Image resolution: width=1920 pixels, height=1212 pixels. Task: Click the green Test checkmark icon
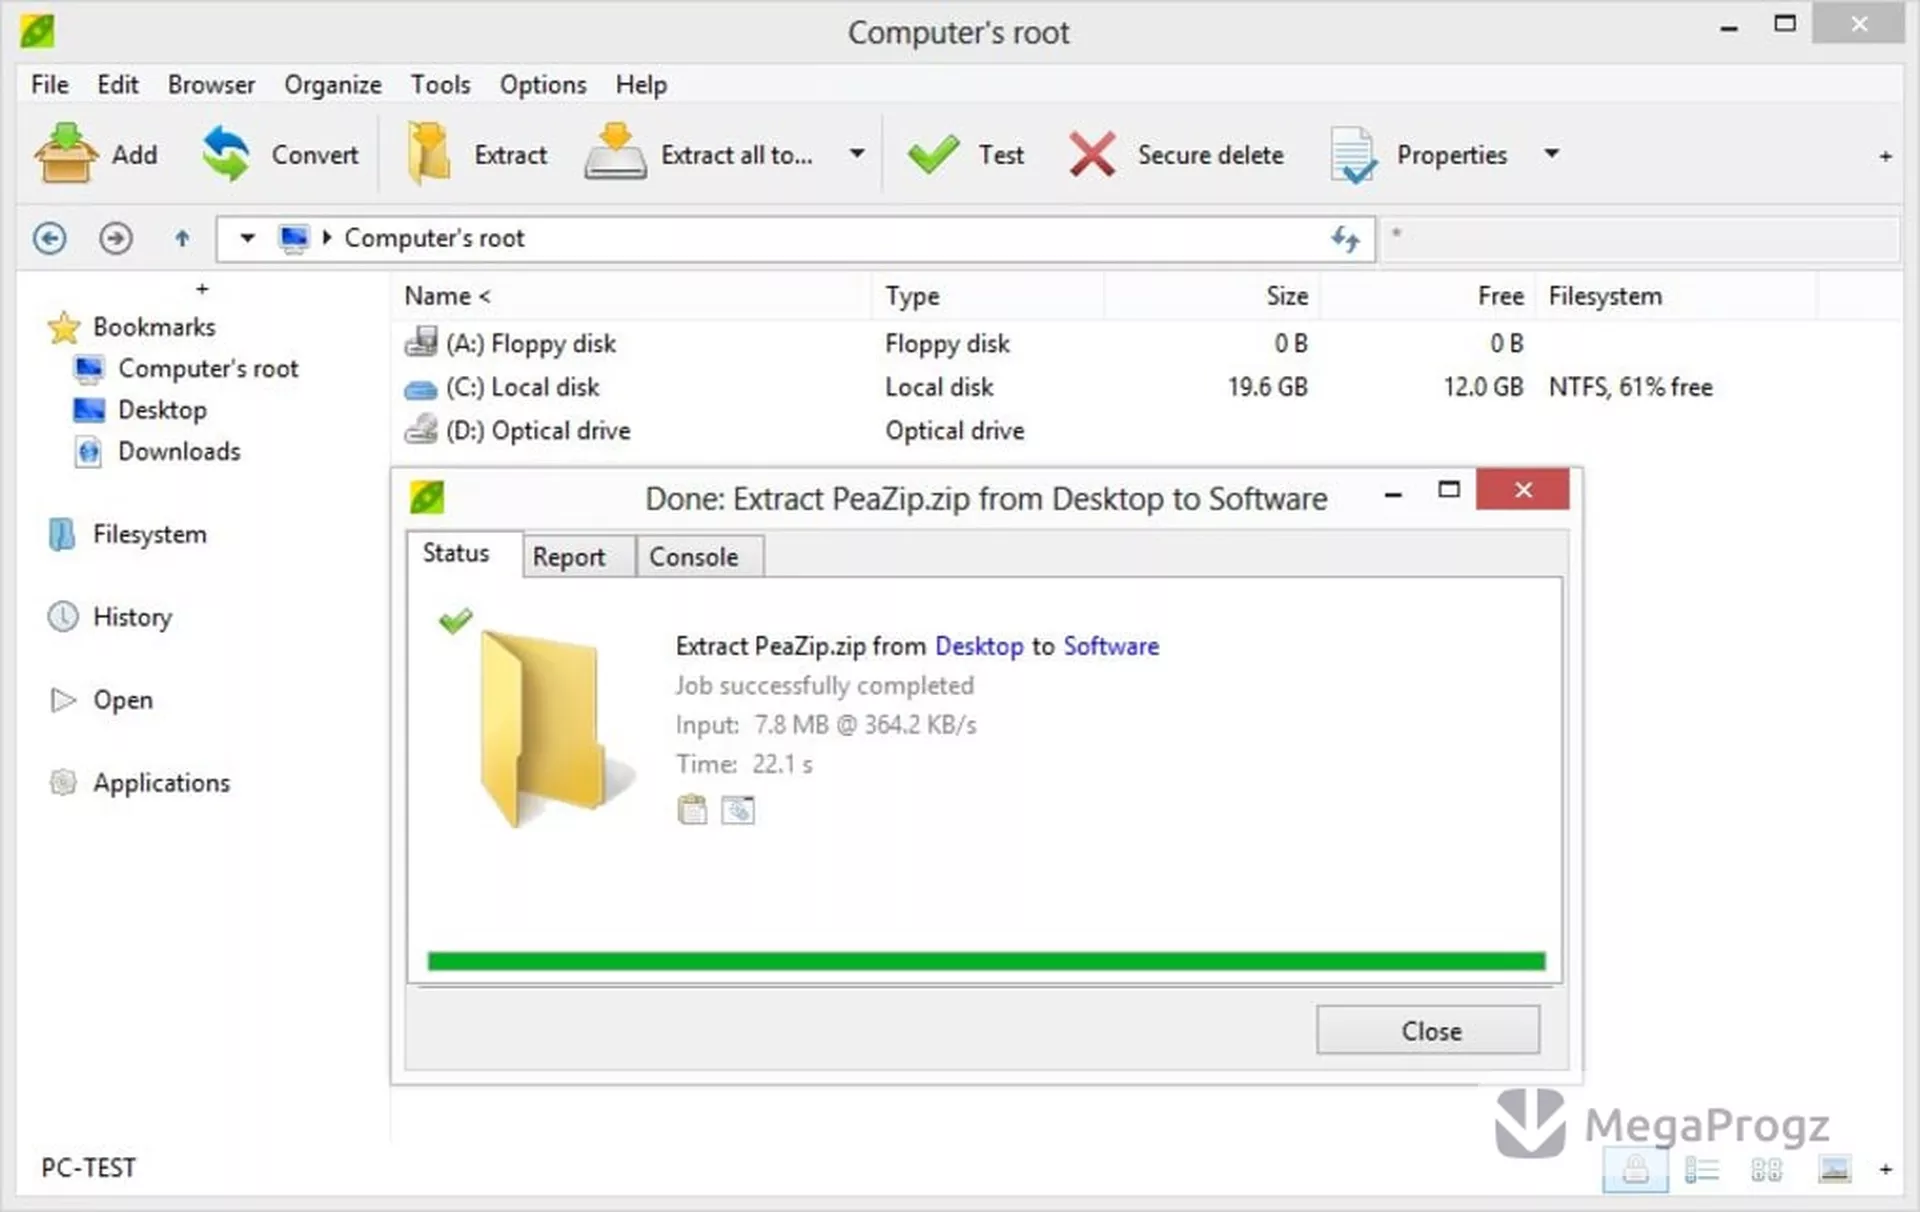[933, 154]
